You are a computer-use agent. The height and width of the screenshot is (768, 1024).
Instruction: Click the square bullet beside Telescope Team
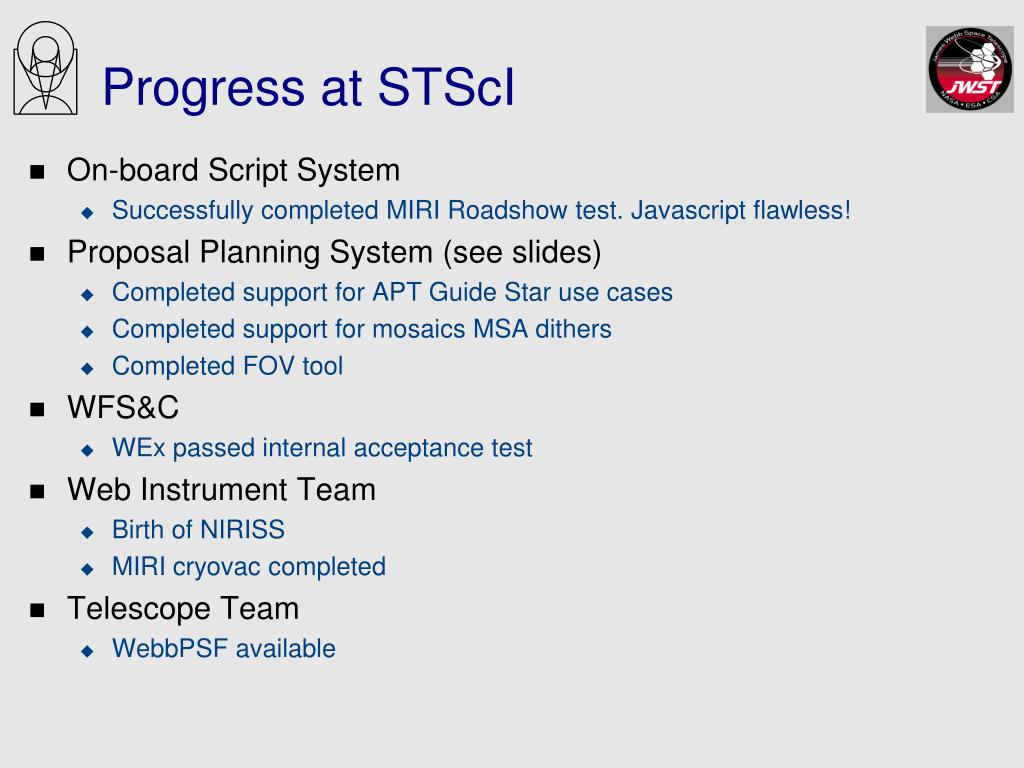coord(37,611)
